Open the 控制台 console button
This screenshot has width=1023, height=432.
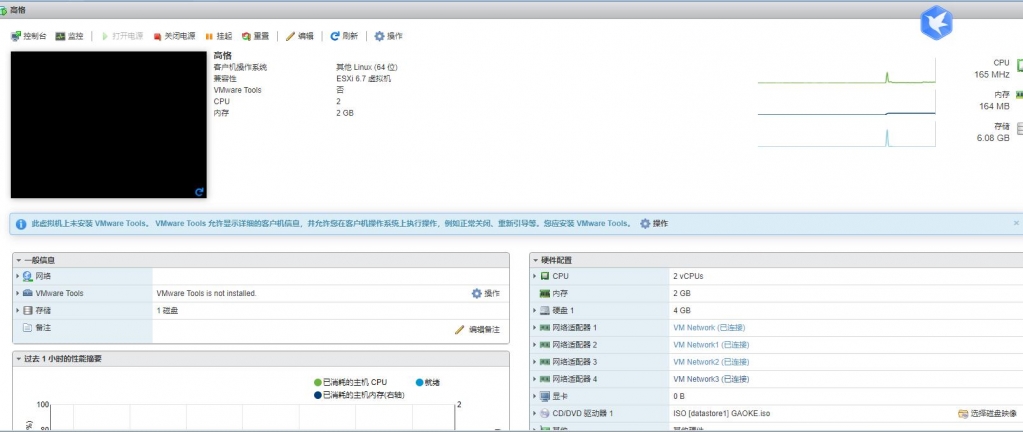[x=29, y=37]
